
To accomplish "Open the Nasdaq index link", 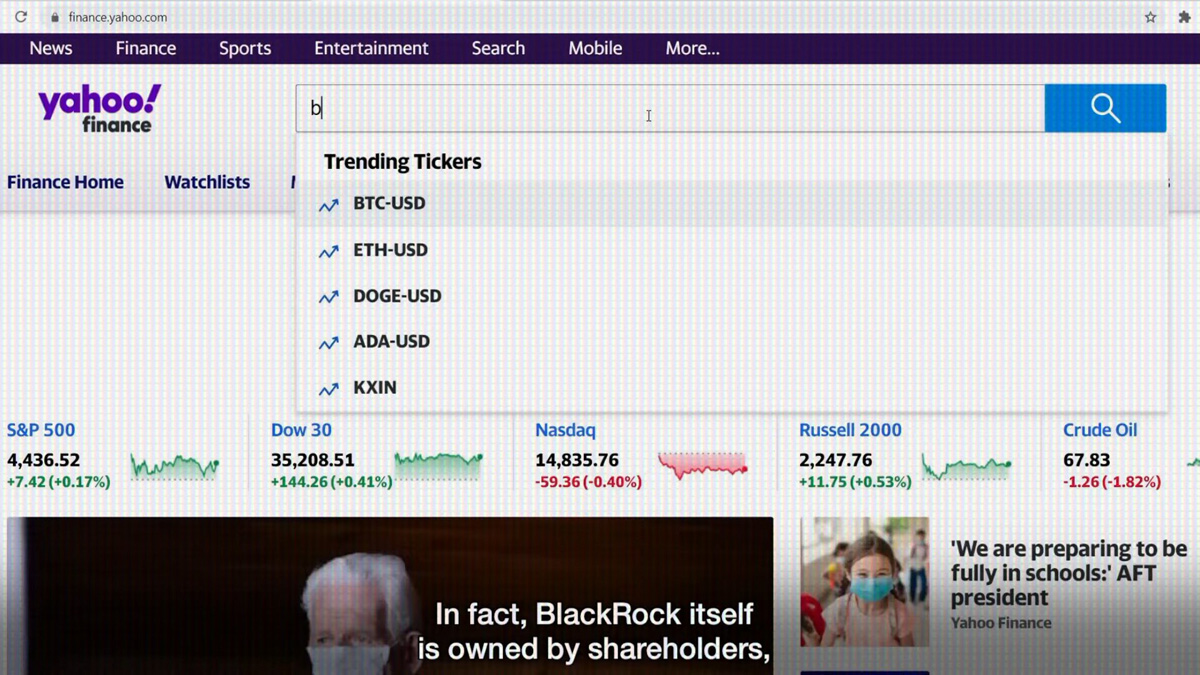I will 565,430.
